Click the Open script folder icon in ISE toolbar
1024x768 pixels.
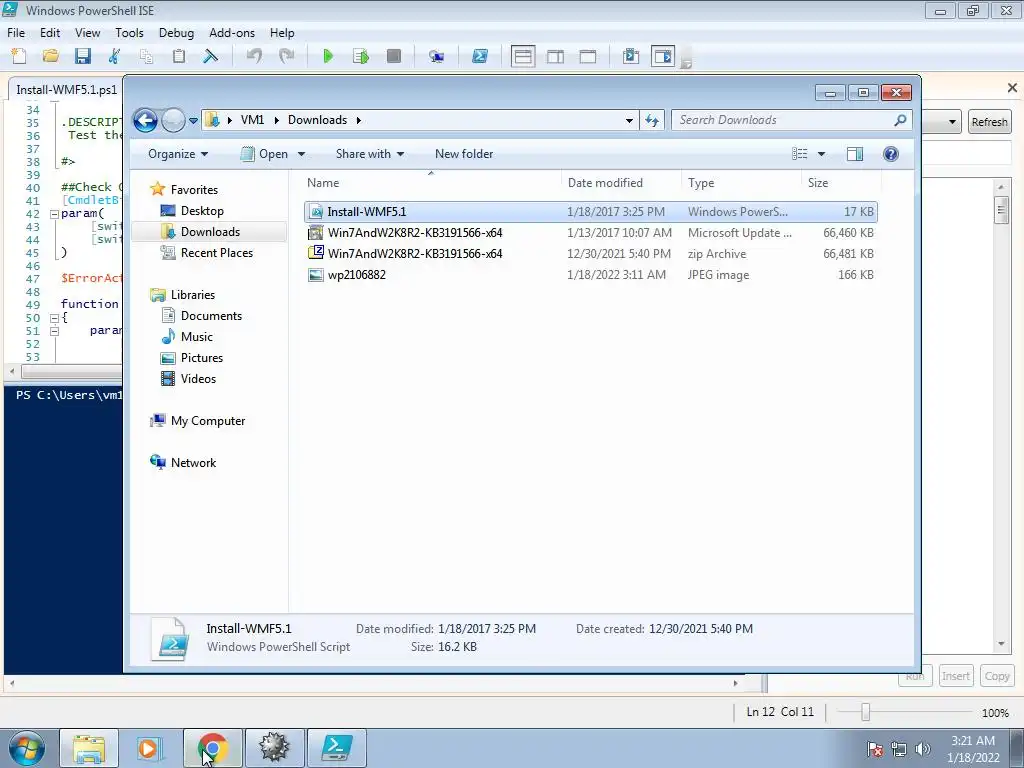click(x=50, y=56)
